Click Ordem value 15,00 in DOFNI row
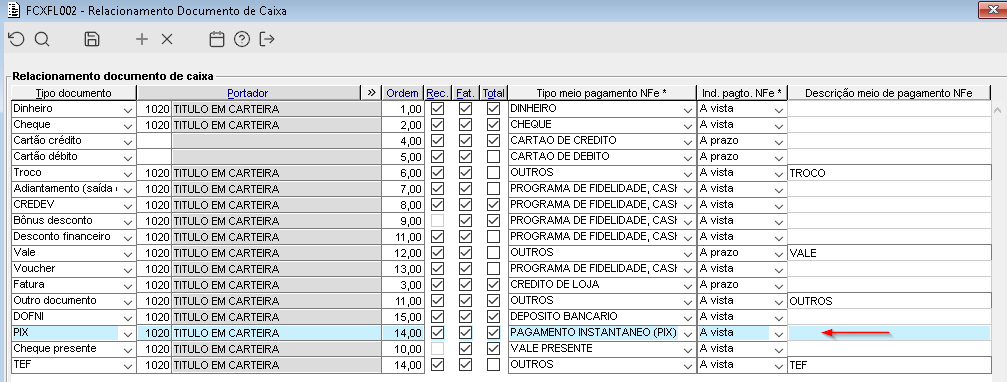1007x382 pixels. click(403, 317)
